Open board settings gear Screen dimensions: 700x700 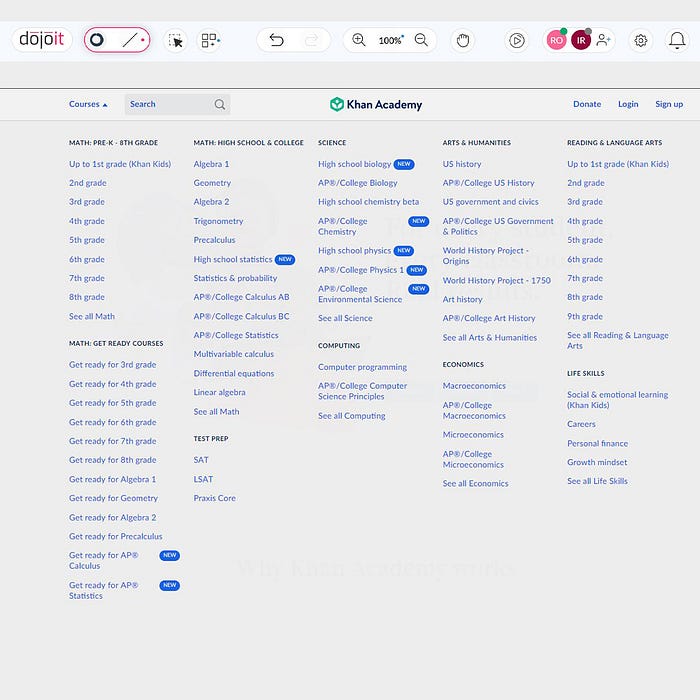click(x=641, y=41)
